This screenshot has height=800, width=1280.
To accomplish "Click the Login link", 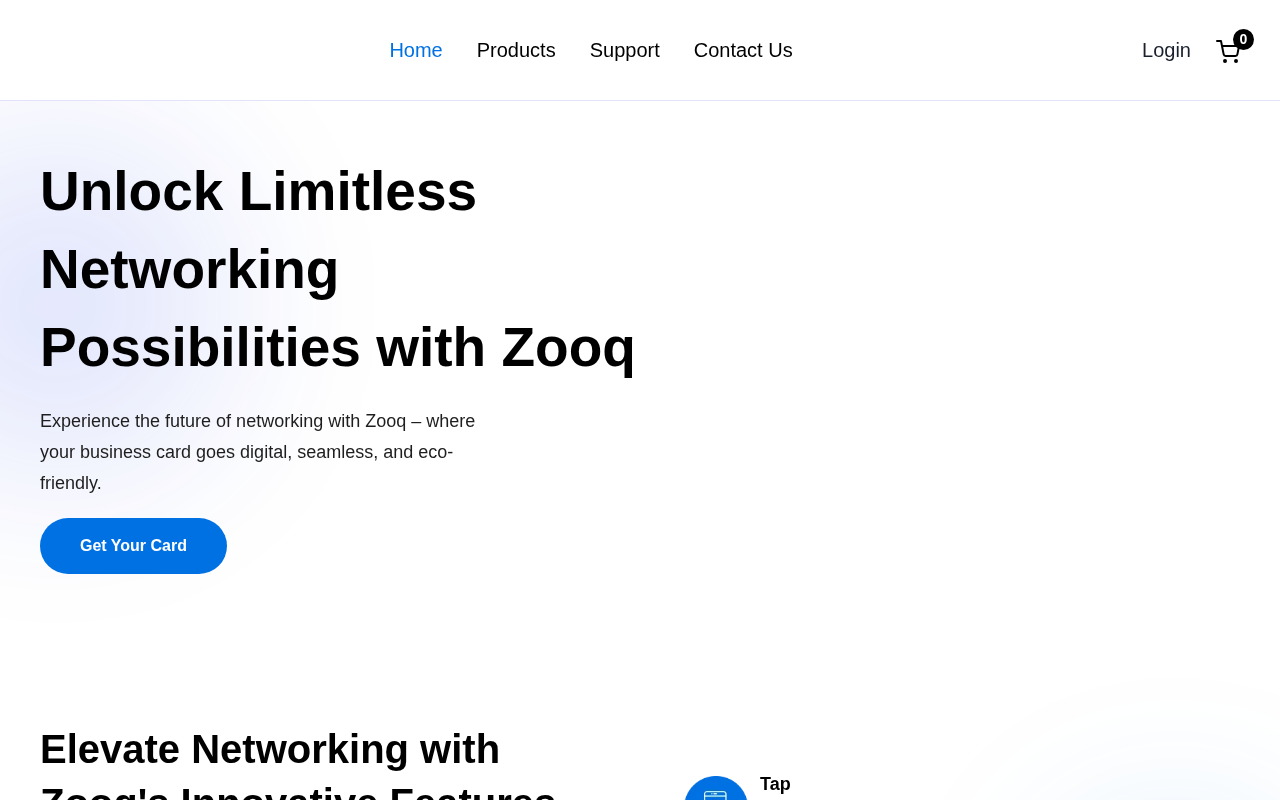I will click(x=1166, y=50).
